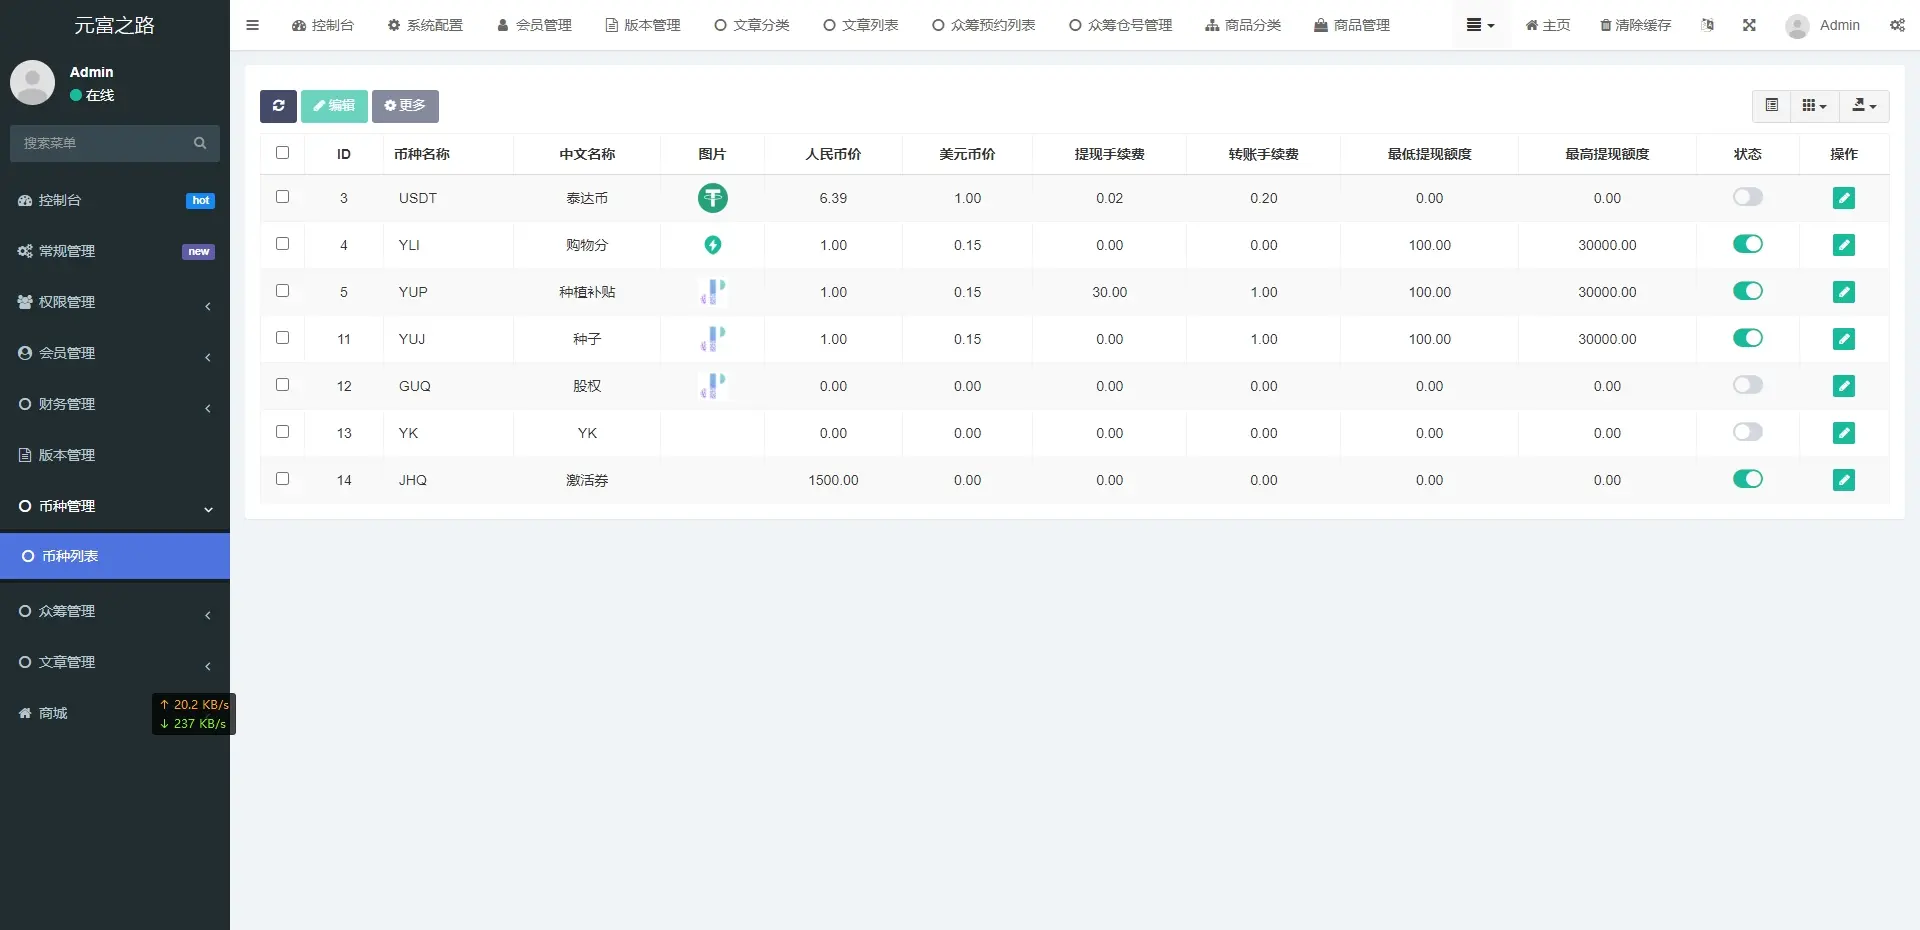Open the export data dropdown

(x=1863, y=106)
